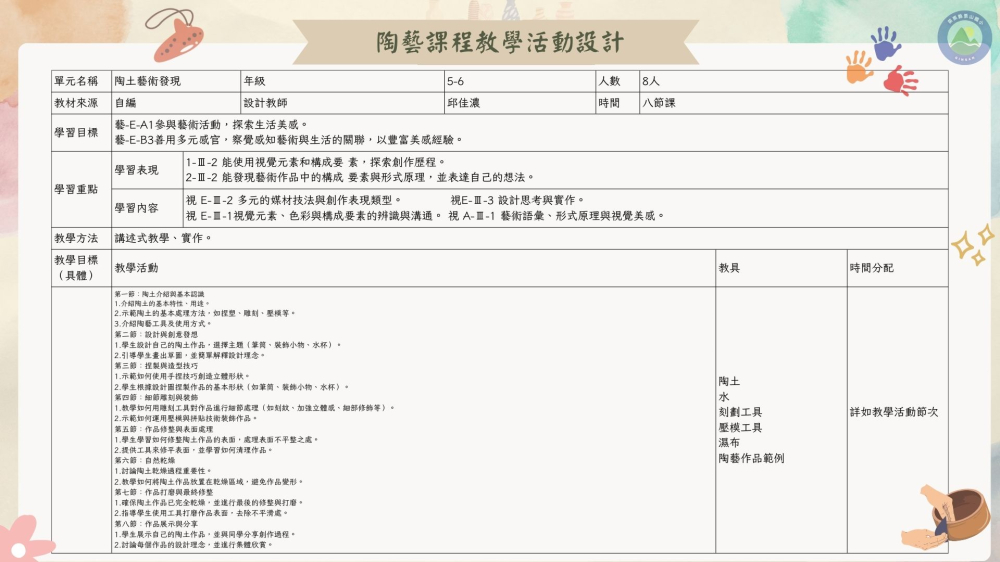Select the '自編' cell
This screenshot has height=562, width=1000.
[175, 103]
